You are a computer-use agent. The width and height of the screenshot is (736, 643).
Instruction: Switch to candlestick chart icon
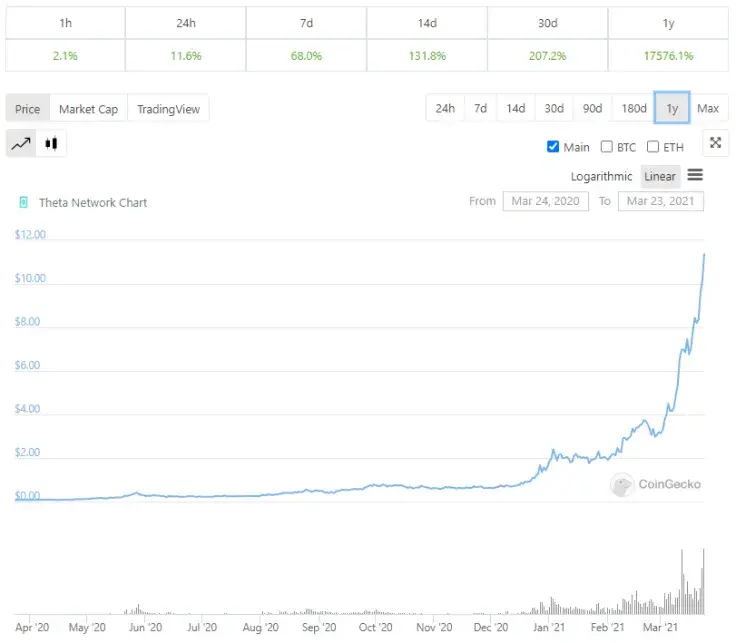[x=51, y=144]
